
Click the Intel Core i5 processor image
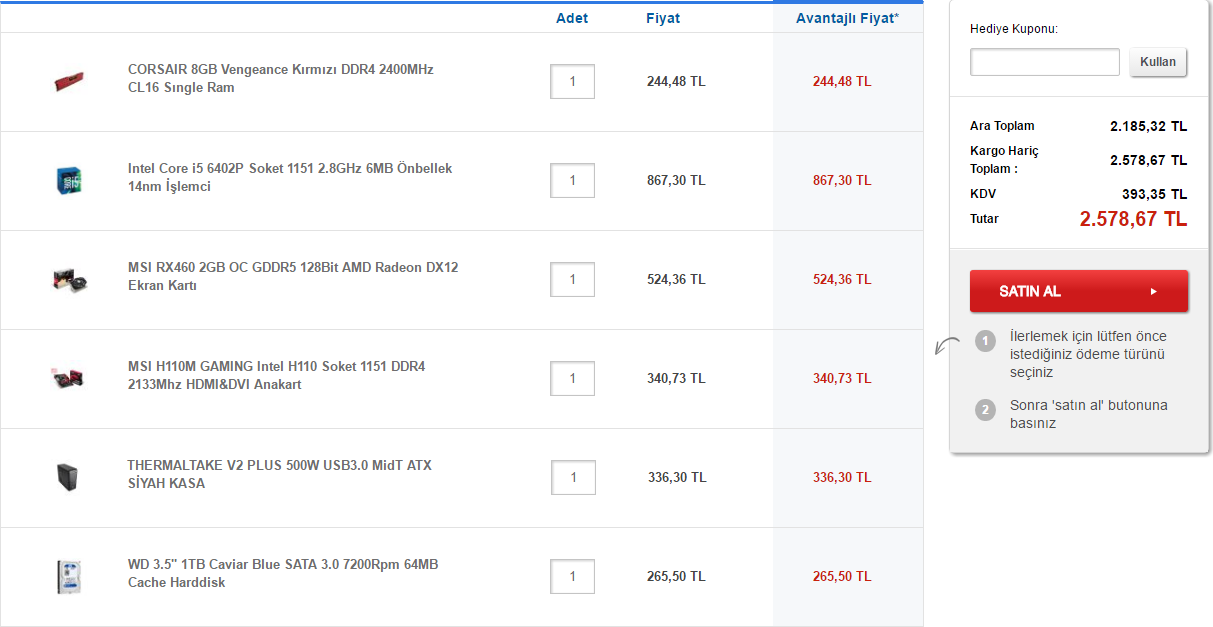coord(69,180)
